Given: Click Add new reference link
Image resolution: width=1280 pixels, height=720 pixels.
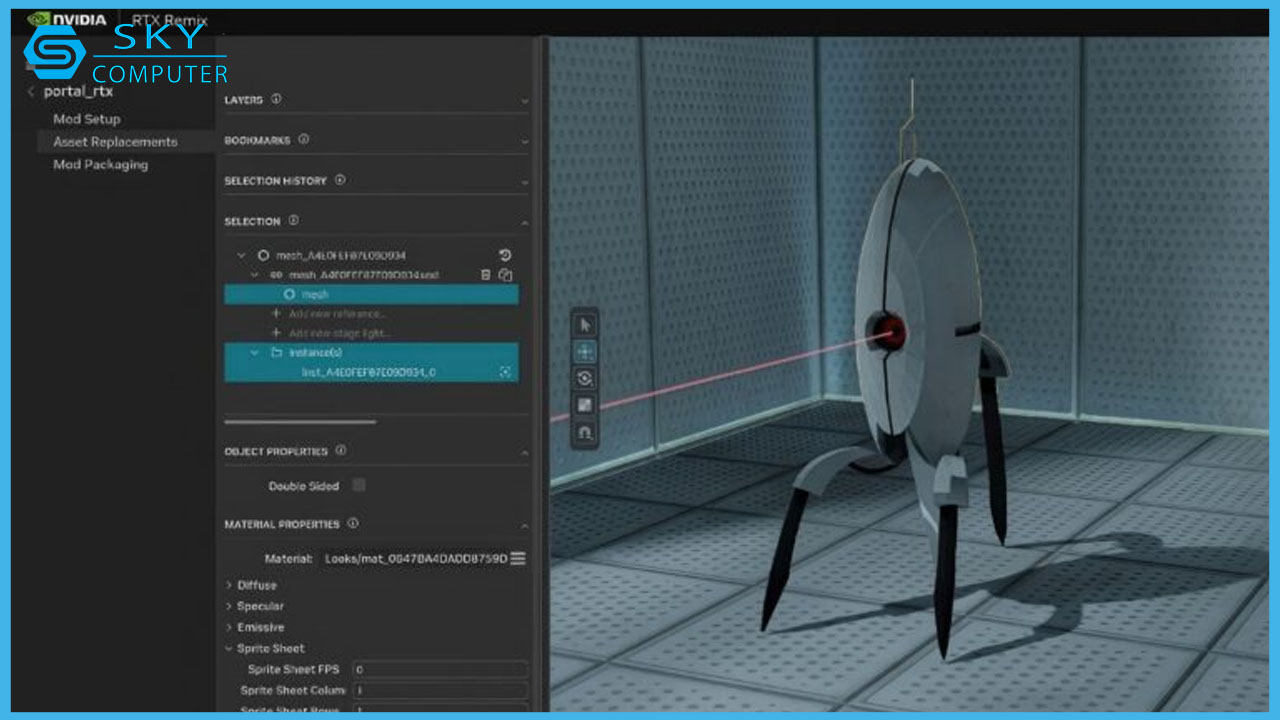Looking at the screenshot, I should click(x=336, y=313).
